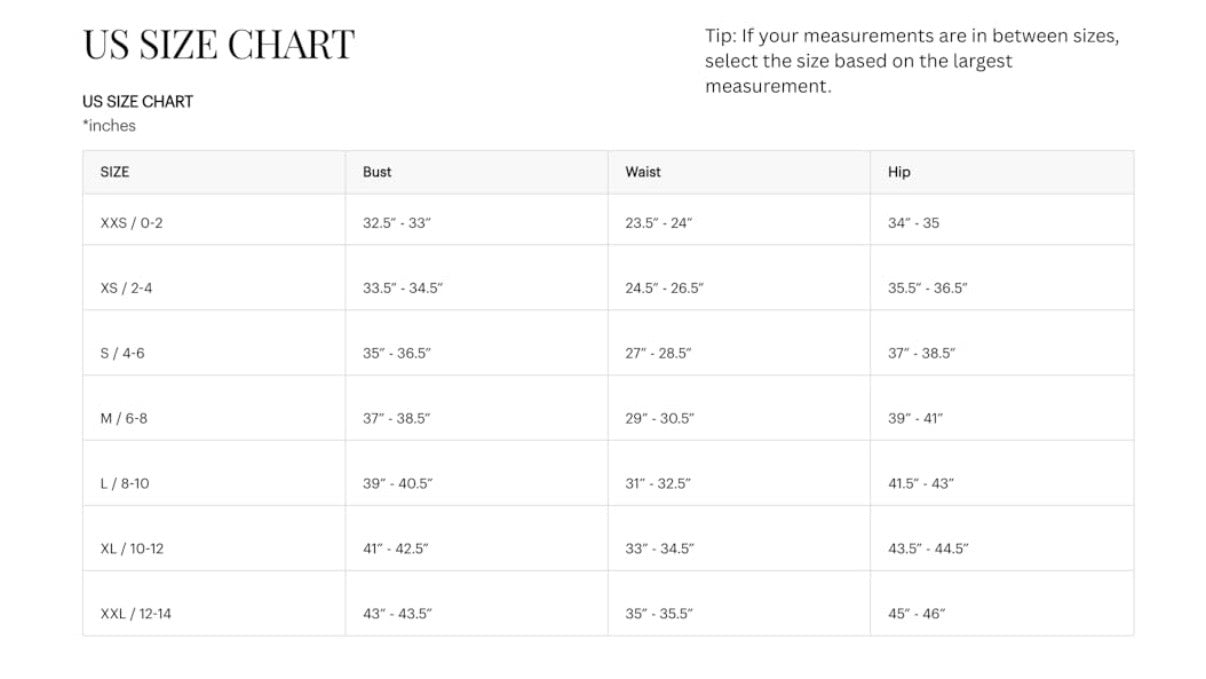Click the Hip column header
Image resolution: width=1206 pixels, height=679 pixels.
click(x=899, y=172)
